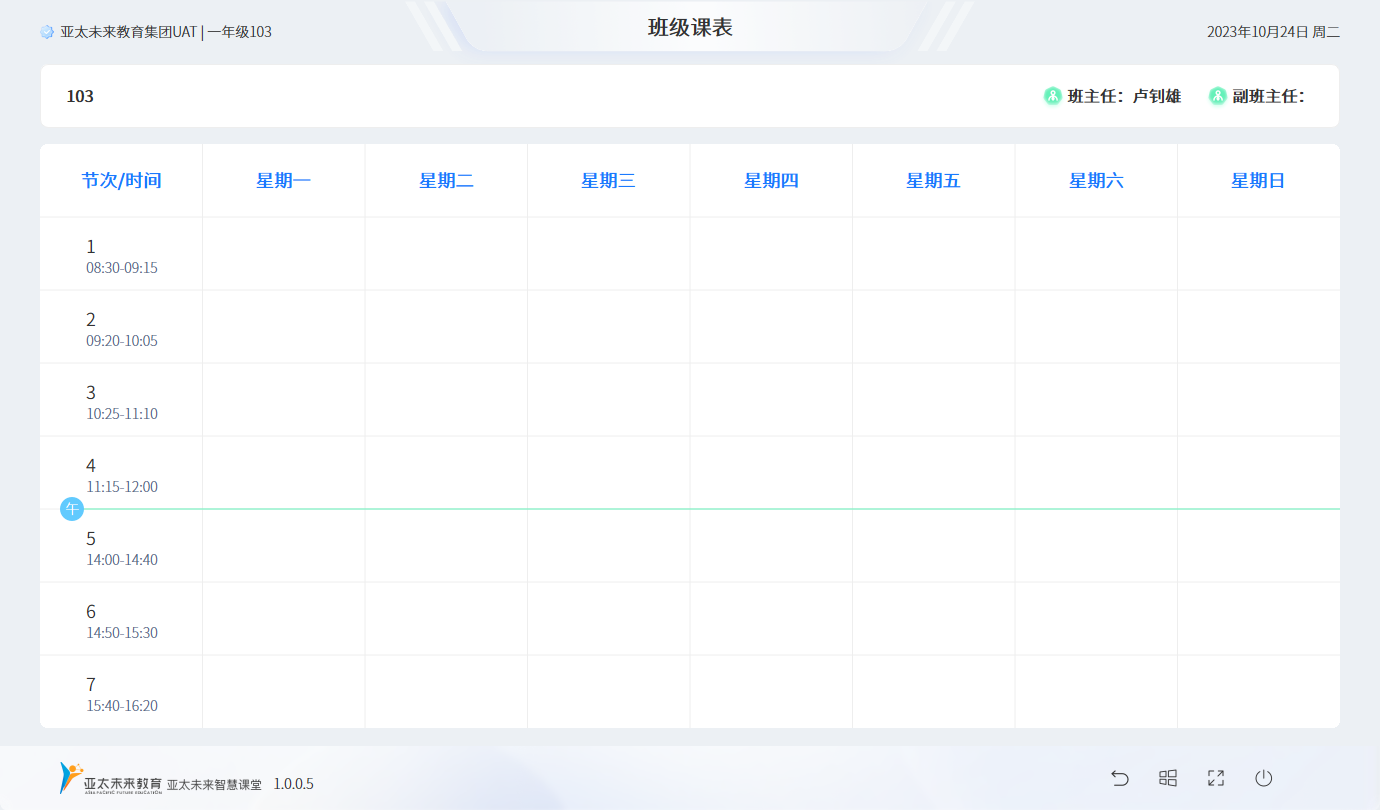
Task: Select the 星期五 column header
Action: point(934,181)
